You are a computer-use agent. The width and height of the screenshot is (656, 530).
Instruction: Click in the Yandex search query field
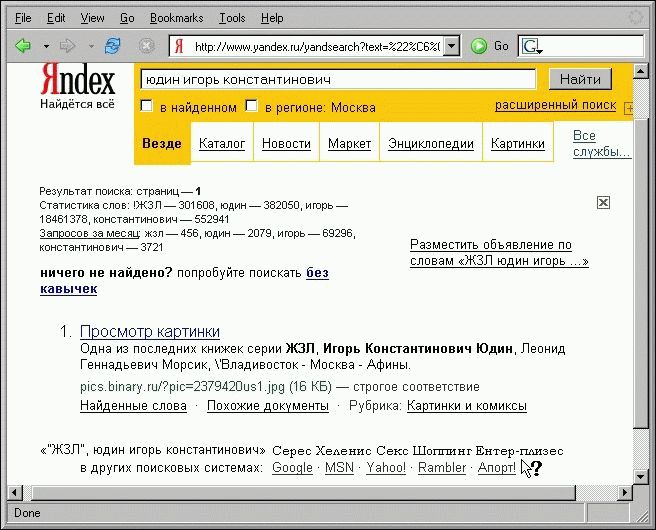(340, 79)
